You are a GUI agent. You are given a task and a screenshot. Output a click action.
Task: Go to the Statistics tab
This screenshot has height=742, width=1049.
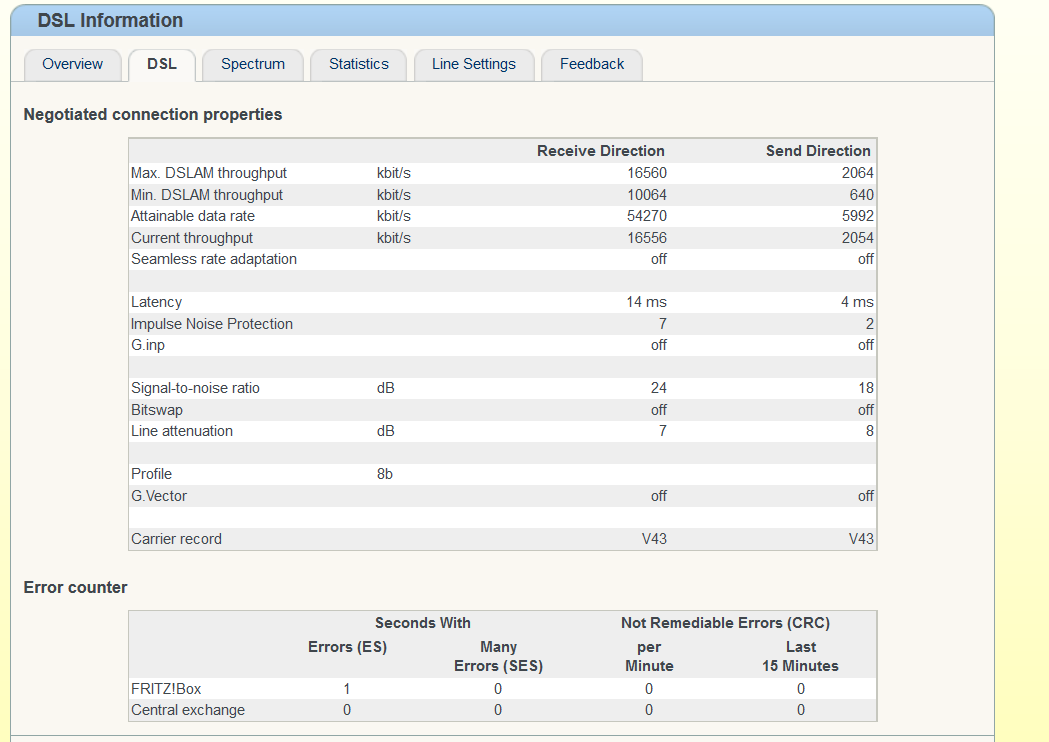pos(358,64)
